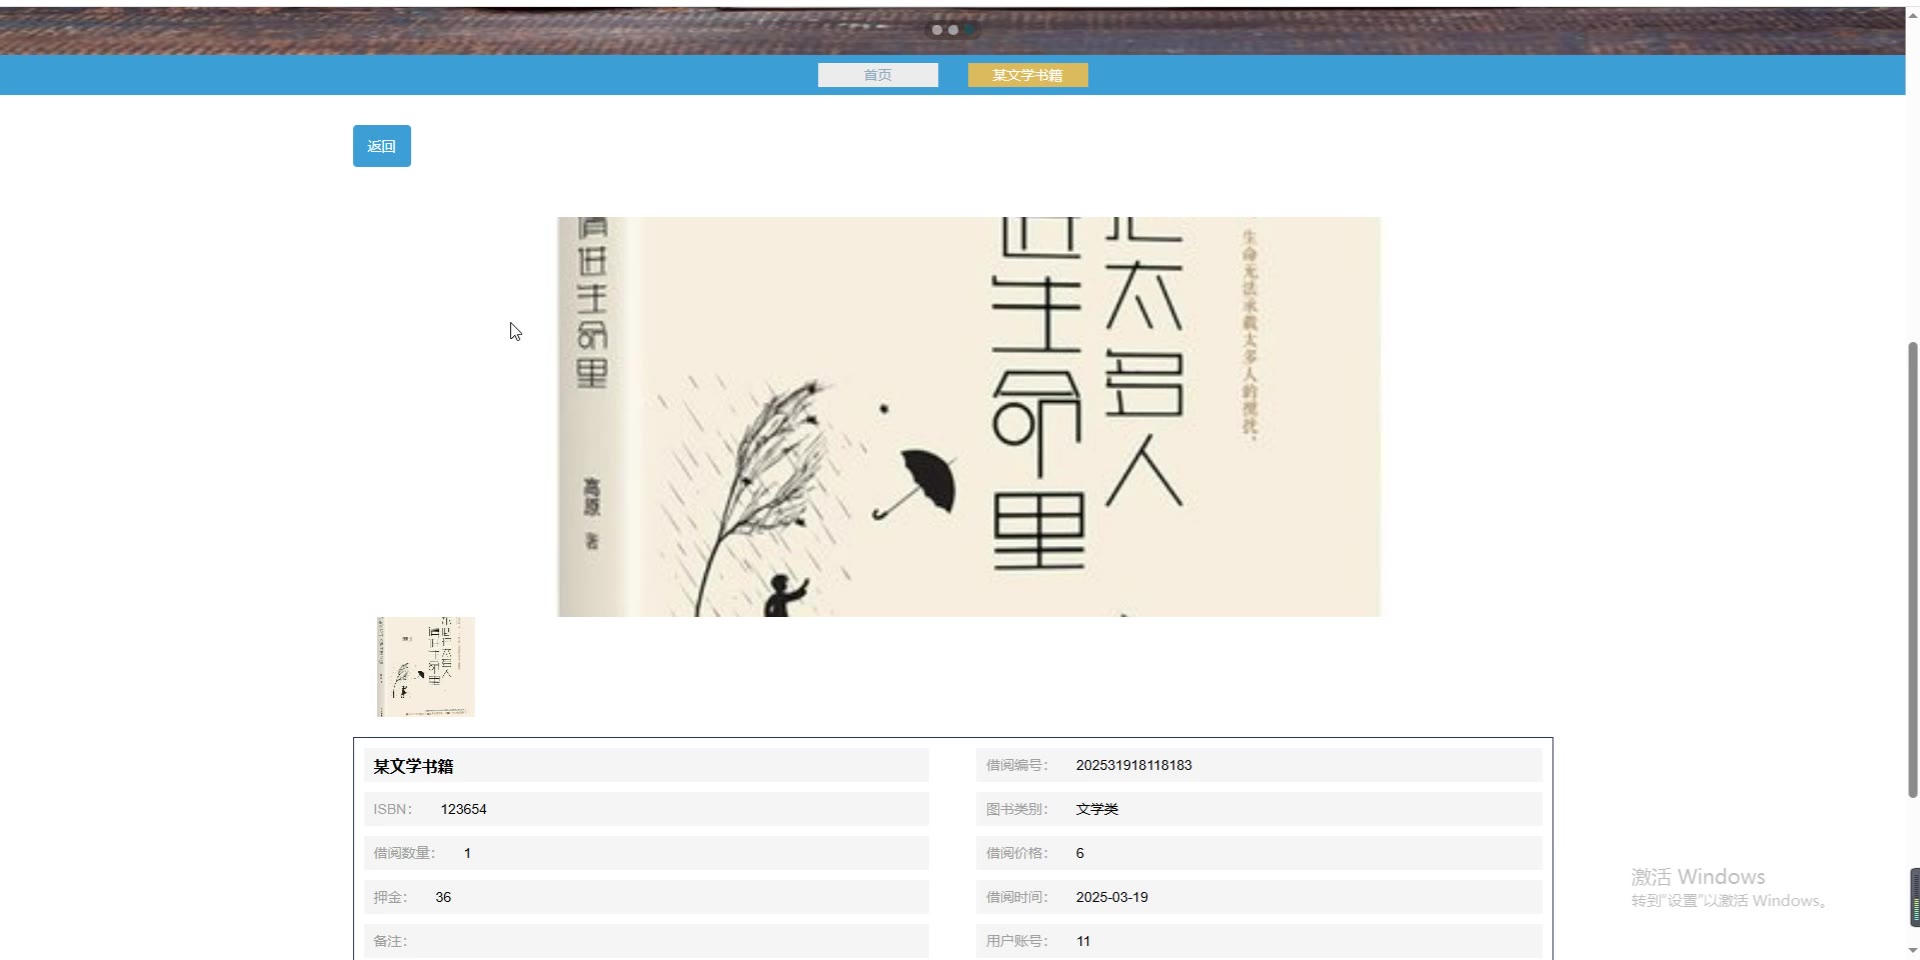Click the third carousel indicator dot

point(969,30)
